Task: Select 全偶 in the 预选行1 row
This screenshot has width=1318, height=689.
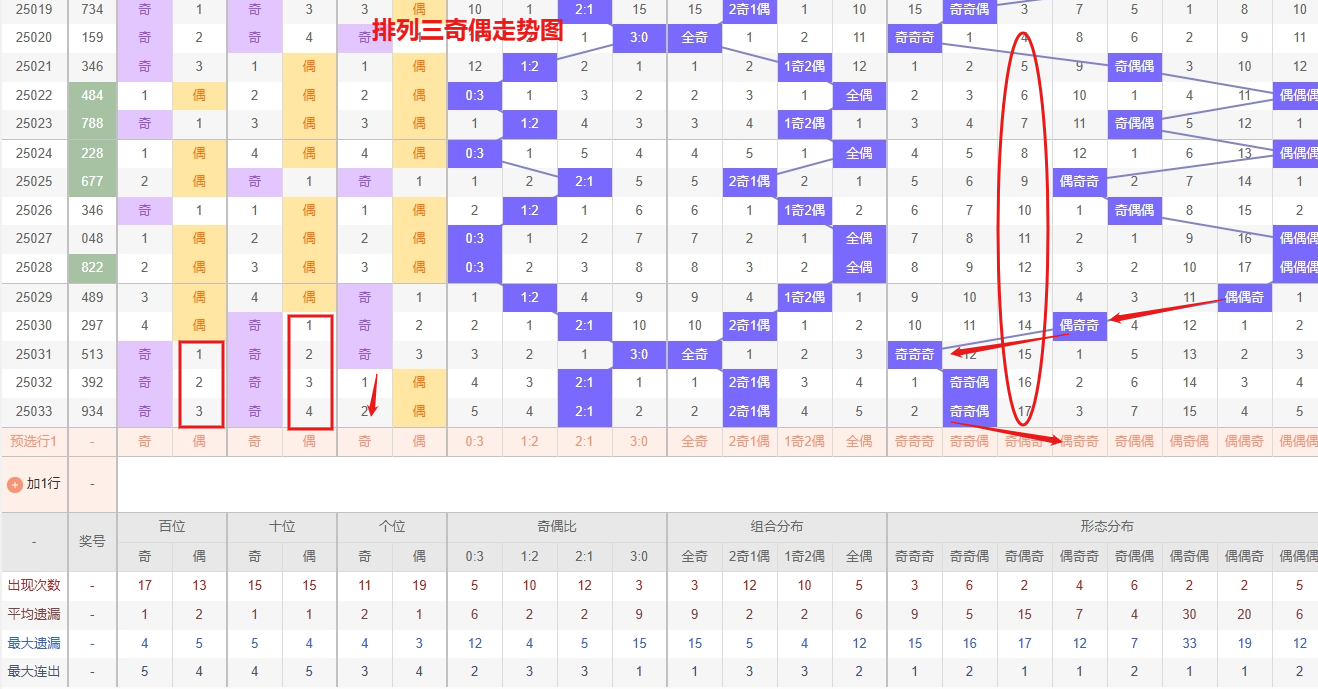Action: tap(859, 441)
